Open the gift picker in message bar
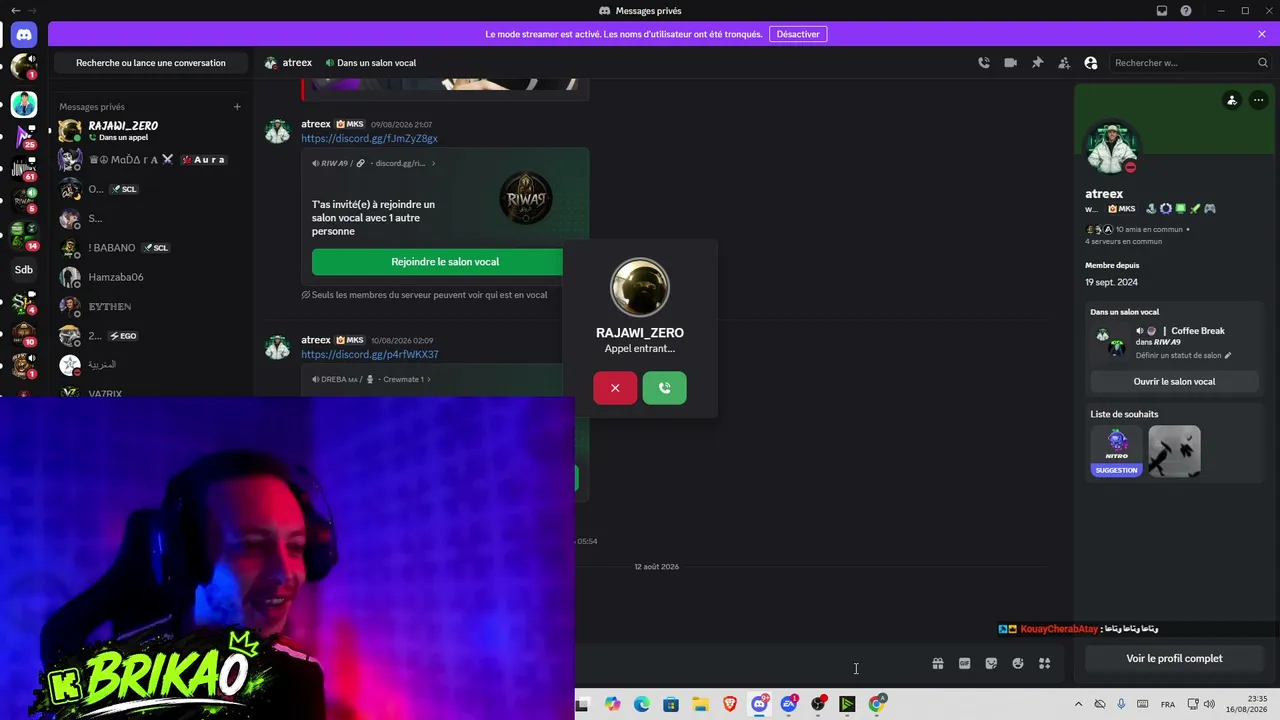The height and width of the screenshot is (720, 1280). 938,663
